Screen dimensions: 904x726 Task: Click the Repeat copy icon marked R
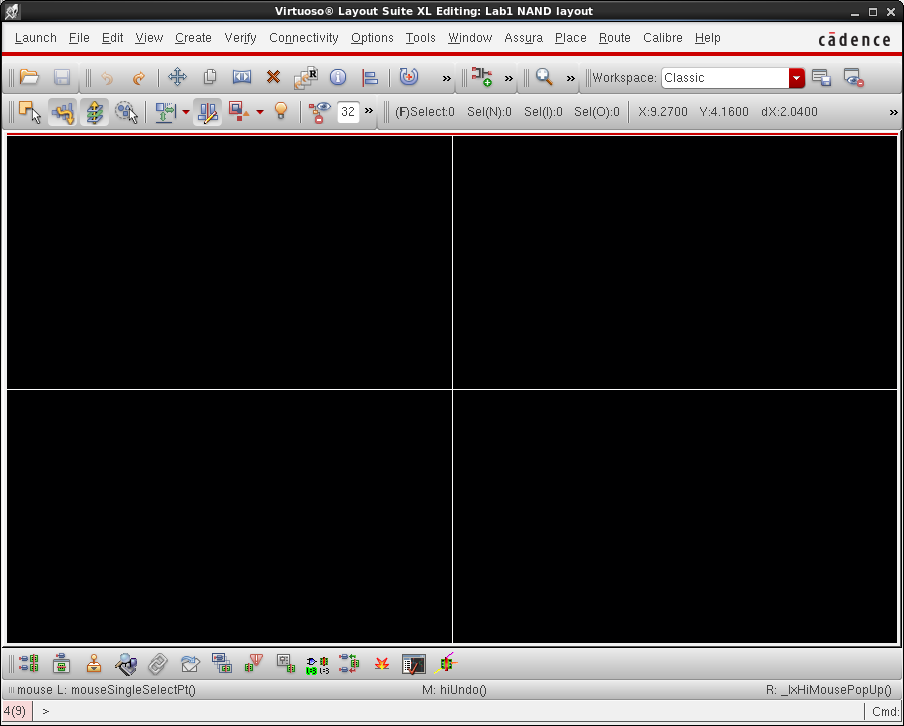(x=306, y=78)
